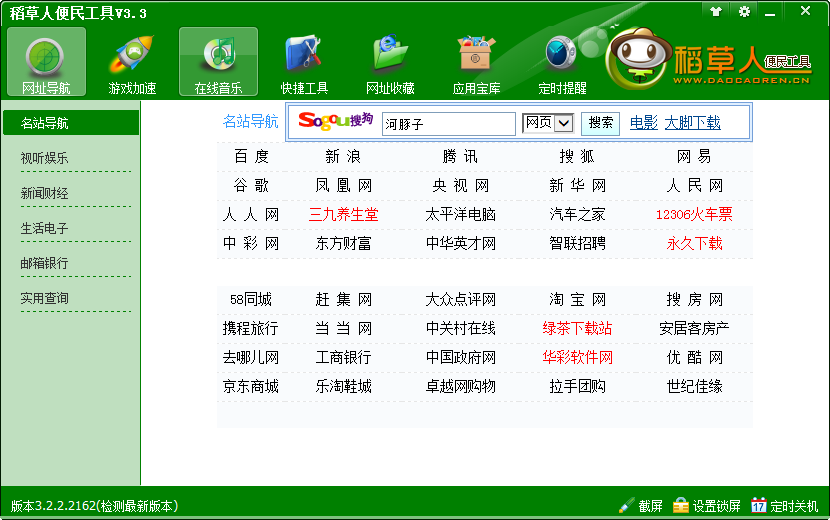830x520 pixels.
Task: Open 安居客房产 site link
Action: point(694,328)
